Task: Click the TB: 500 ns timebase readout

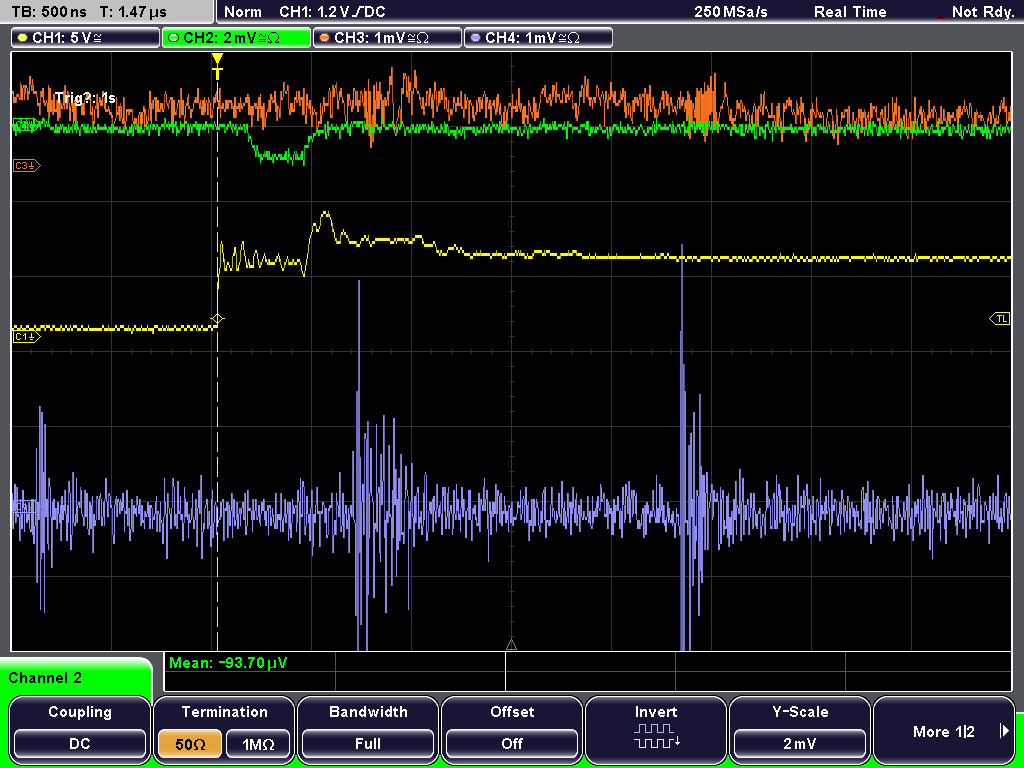Action: (49, 12)
